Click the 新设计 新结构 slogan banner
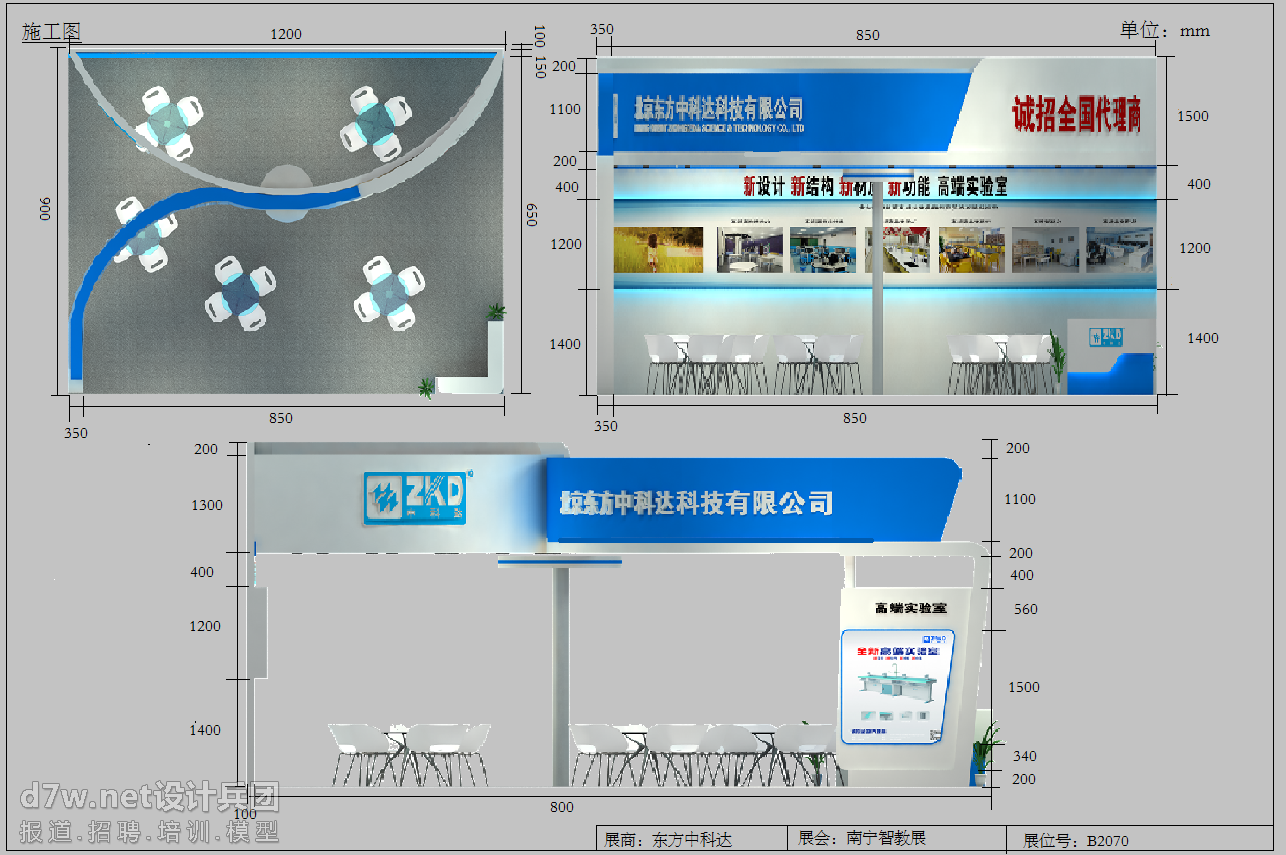1286x855 pixels. click(875, 186)
